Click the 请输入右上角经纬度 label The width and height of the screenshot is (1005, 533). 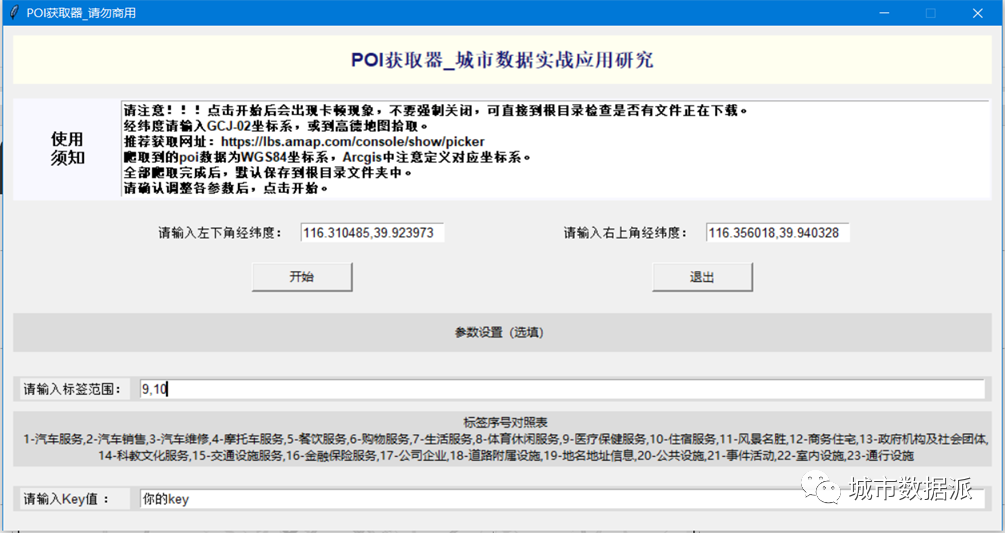(625, 233)
